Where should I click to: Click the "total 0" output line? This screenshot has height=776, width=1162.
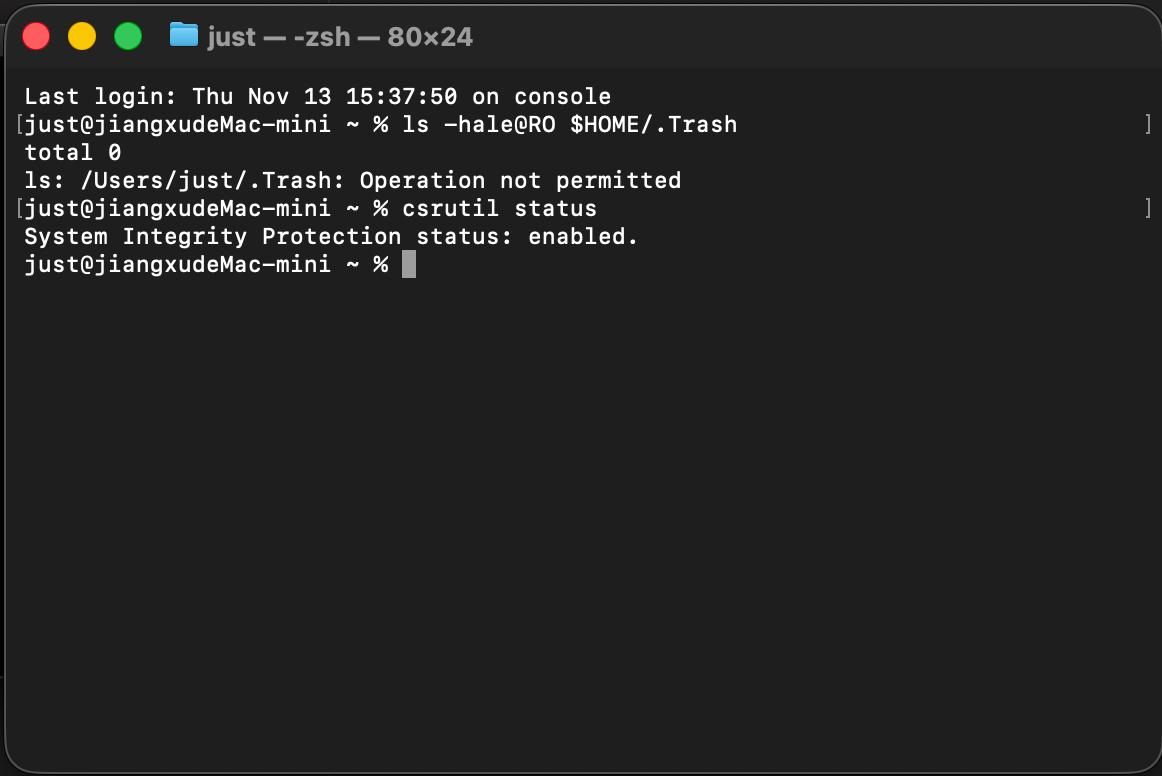point(72,153)
